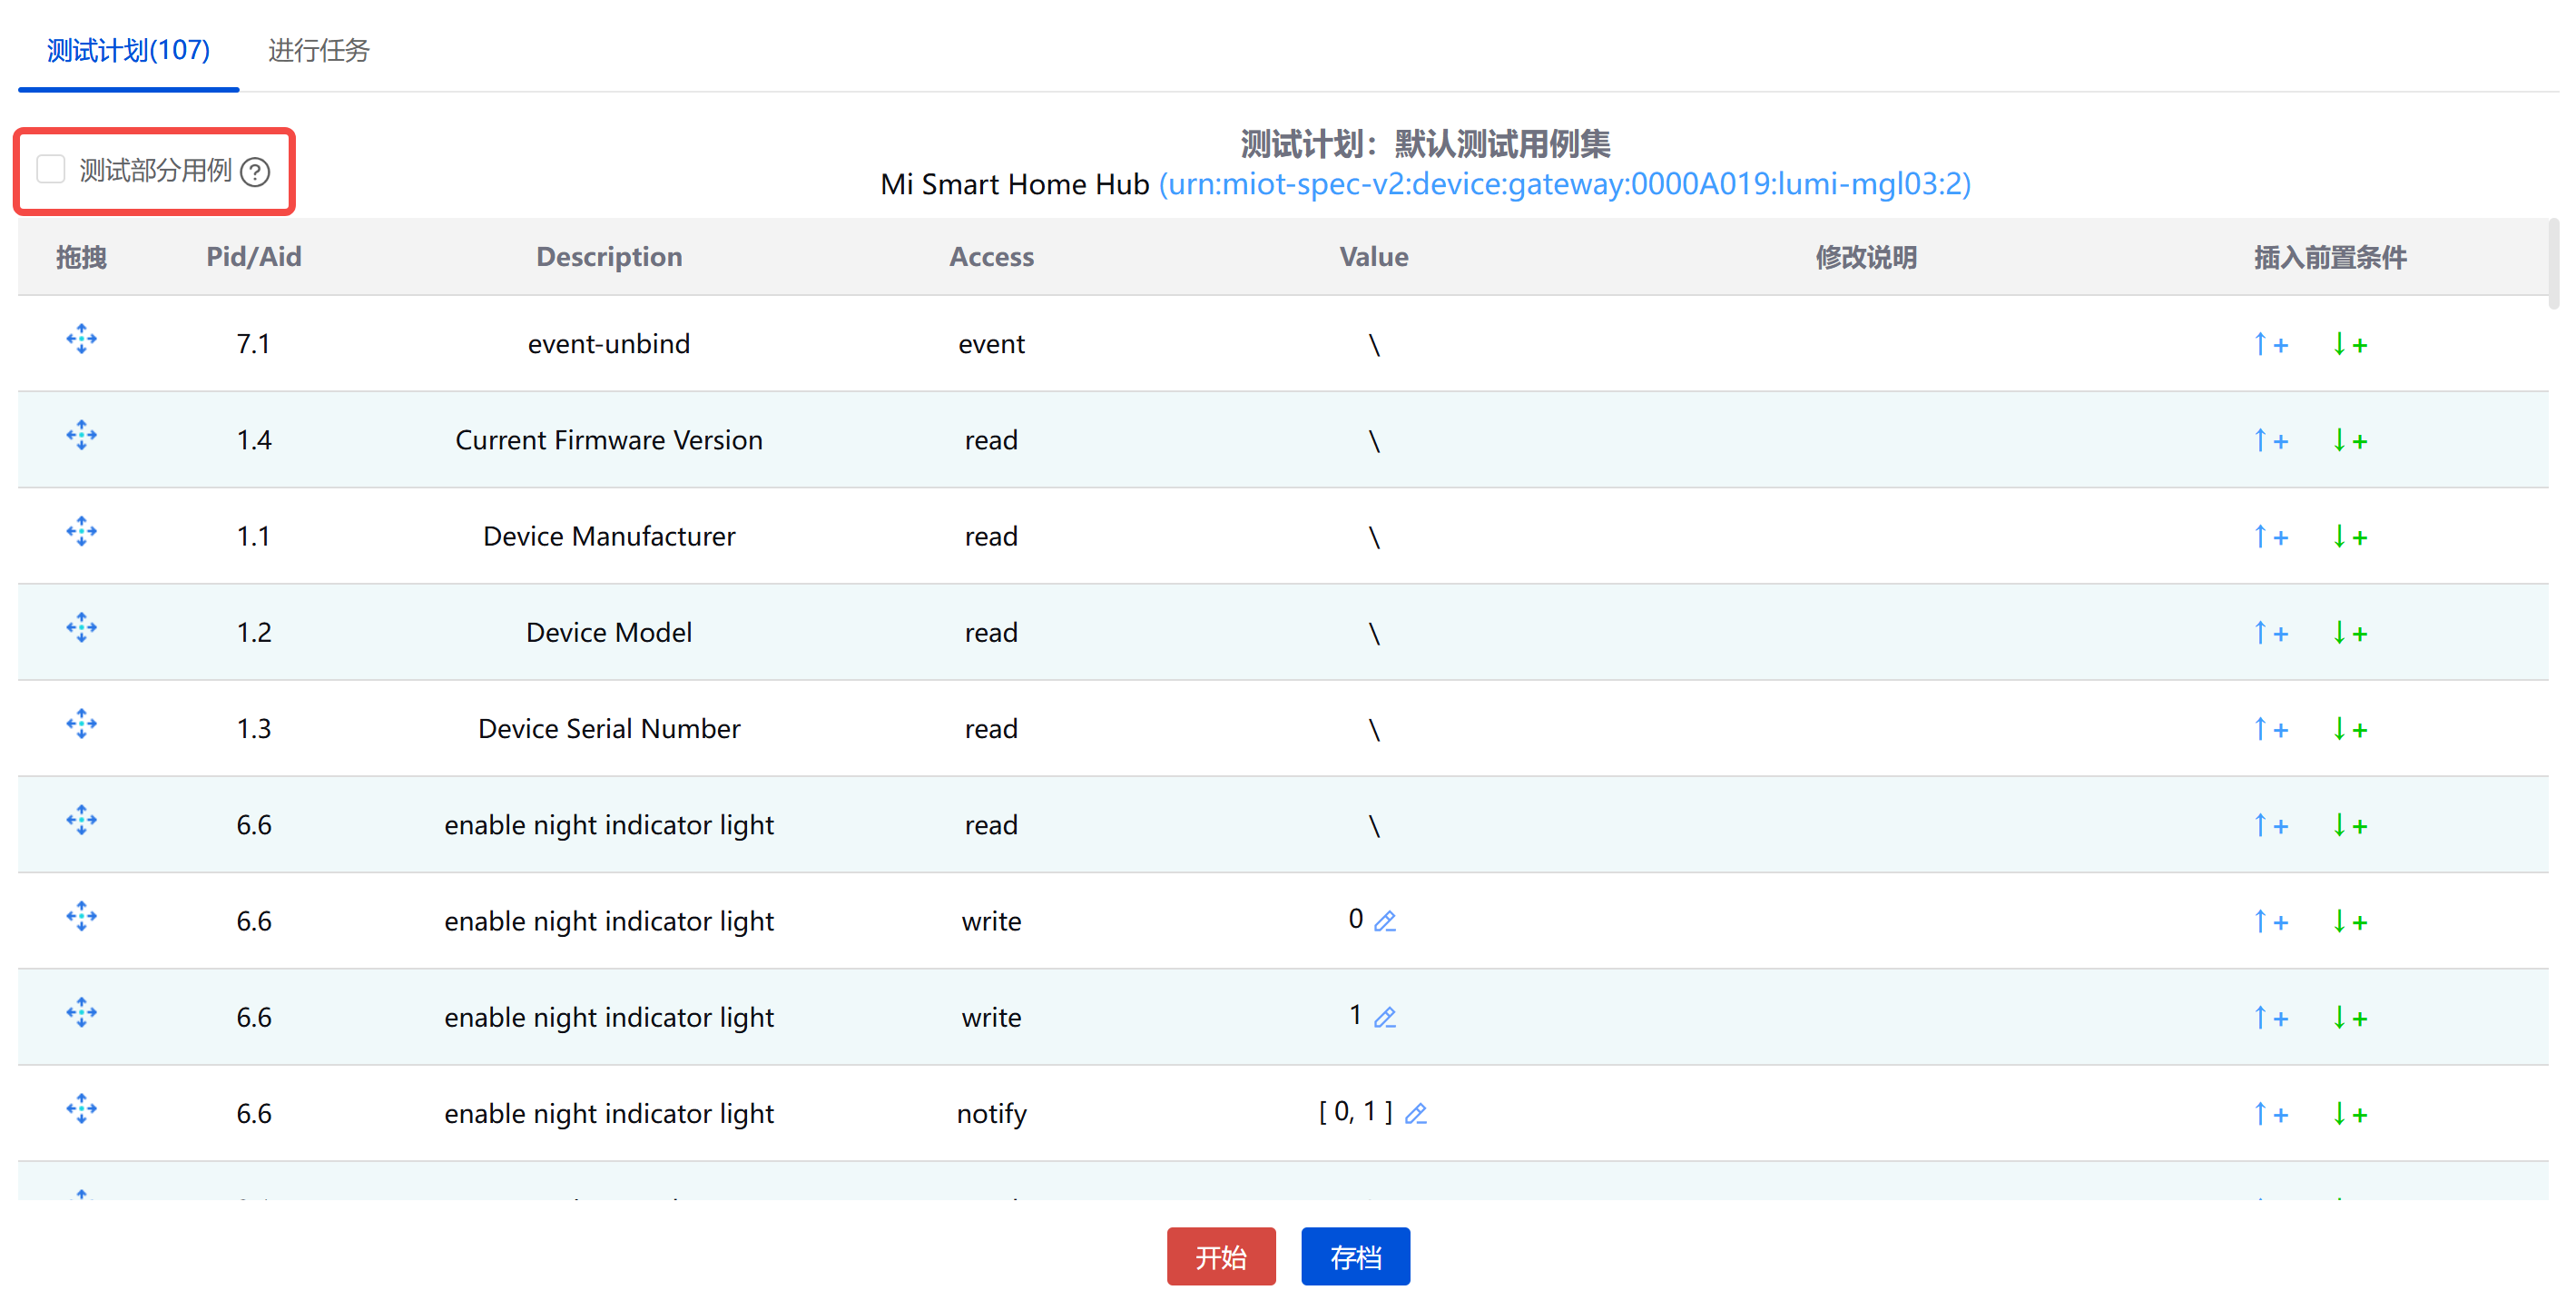The image size is (2576, 1300).
Task: Insert precondition below the 6.6 read row
Action: pos(2349,825)
